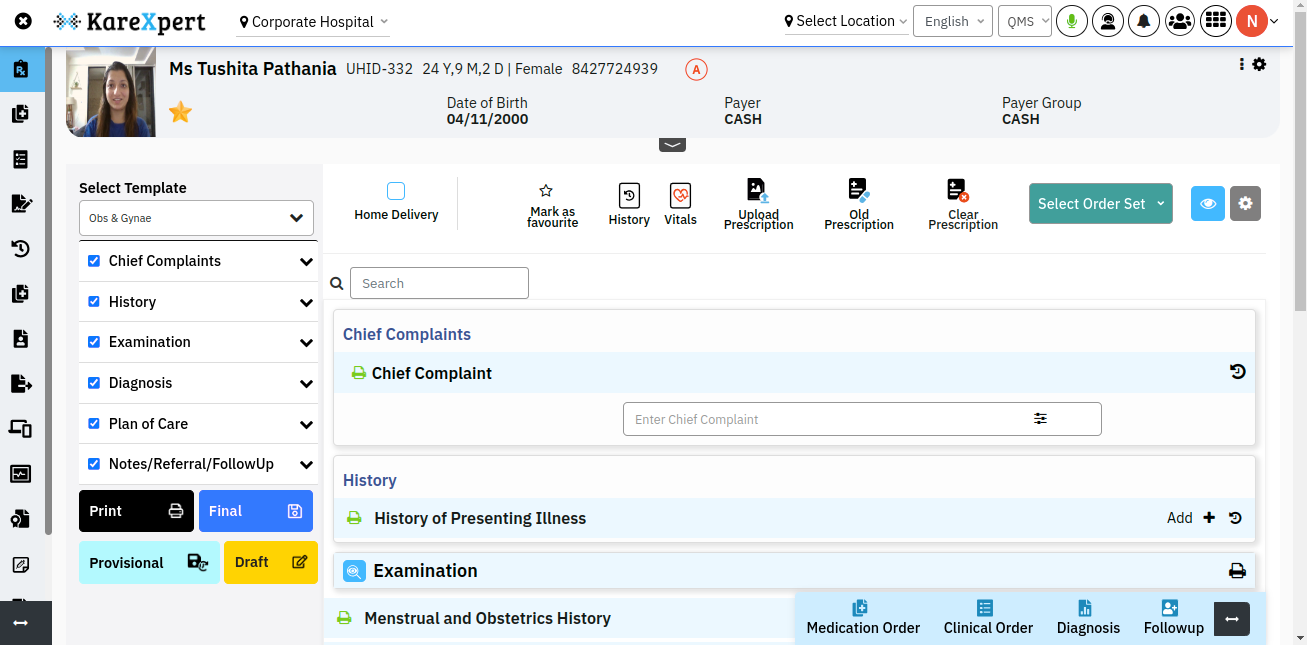Click inside the Search input field
Image resolution: width=1307 pixels, height=645 pixels.
(x=439, y=283)
